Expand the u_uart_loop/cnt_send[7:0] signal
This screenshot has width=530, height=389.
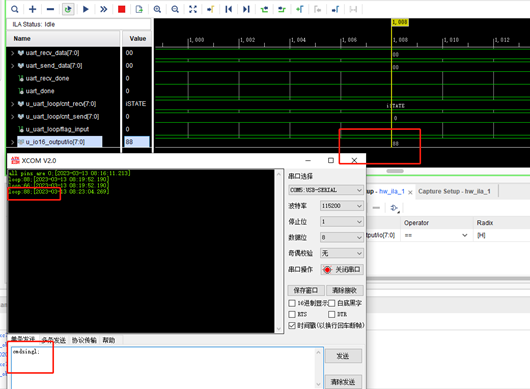pos(13,117)
